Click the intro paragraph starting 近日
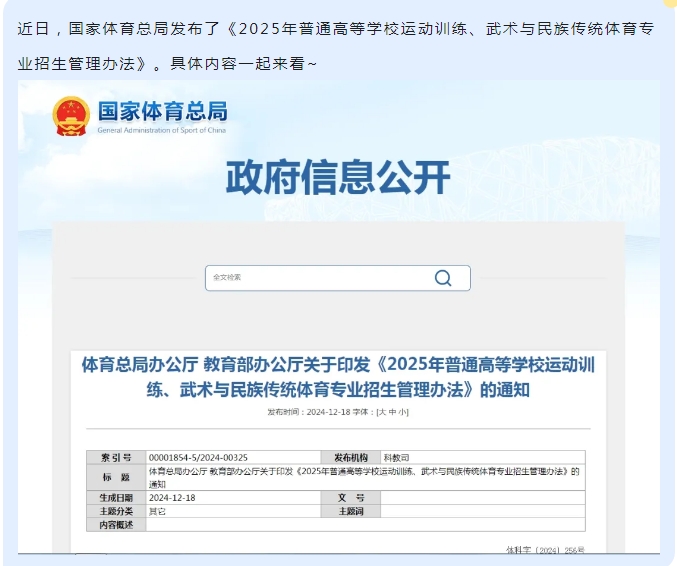 click(336, 46)
